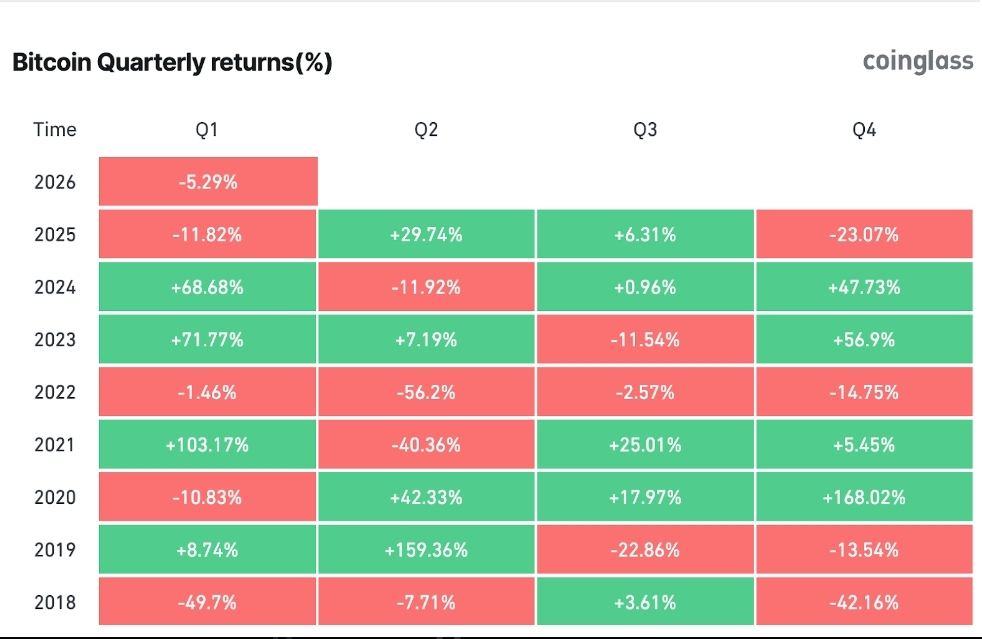Click the Q4 column header
Screen dimensions: 982x639
(864, 130)
